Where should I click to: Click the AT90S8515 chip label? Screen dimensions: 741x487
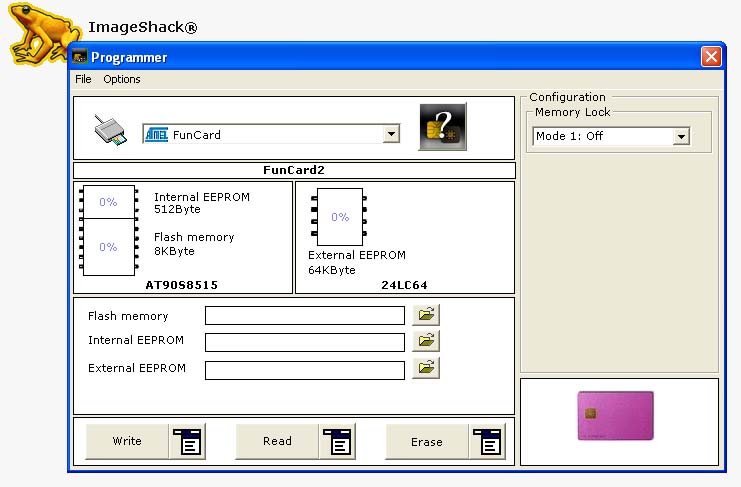[181, 285]
